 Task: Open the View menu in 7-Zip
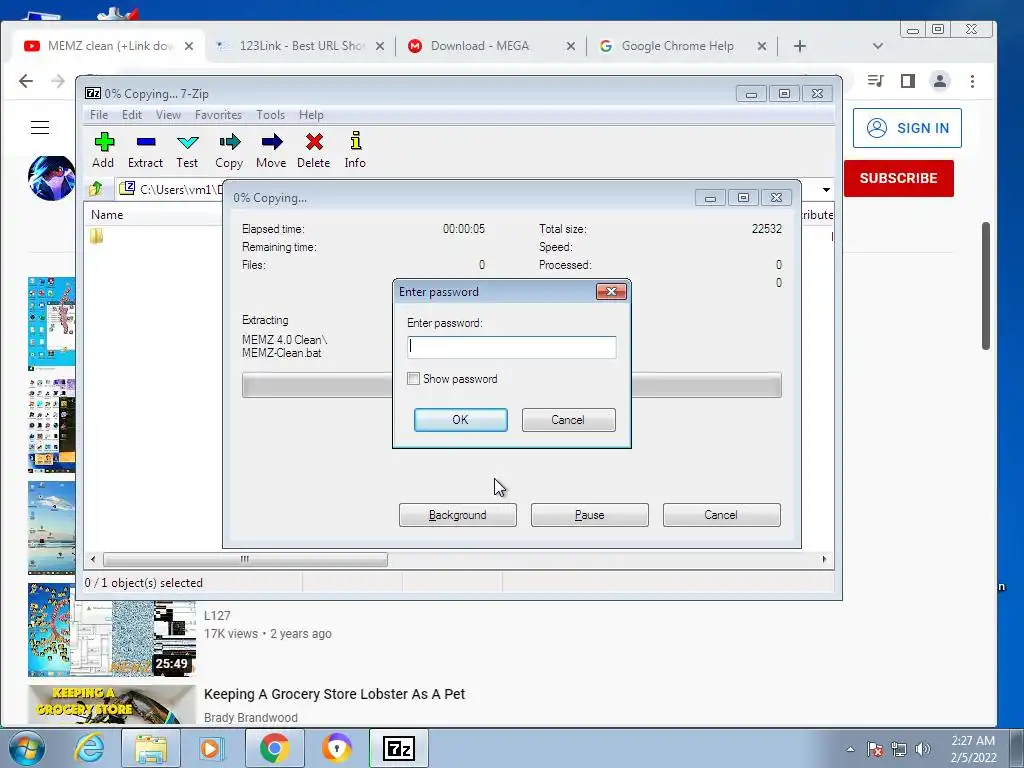(168, 115)
